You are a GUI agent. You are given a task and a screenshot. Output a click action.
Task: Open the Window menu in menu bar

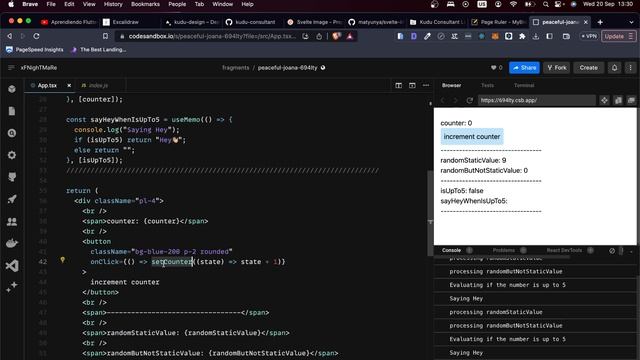pos(222,4)
